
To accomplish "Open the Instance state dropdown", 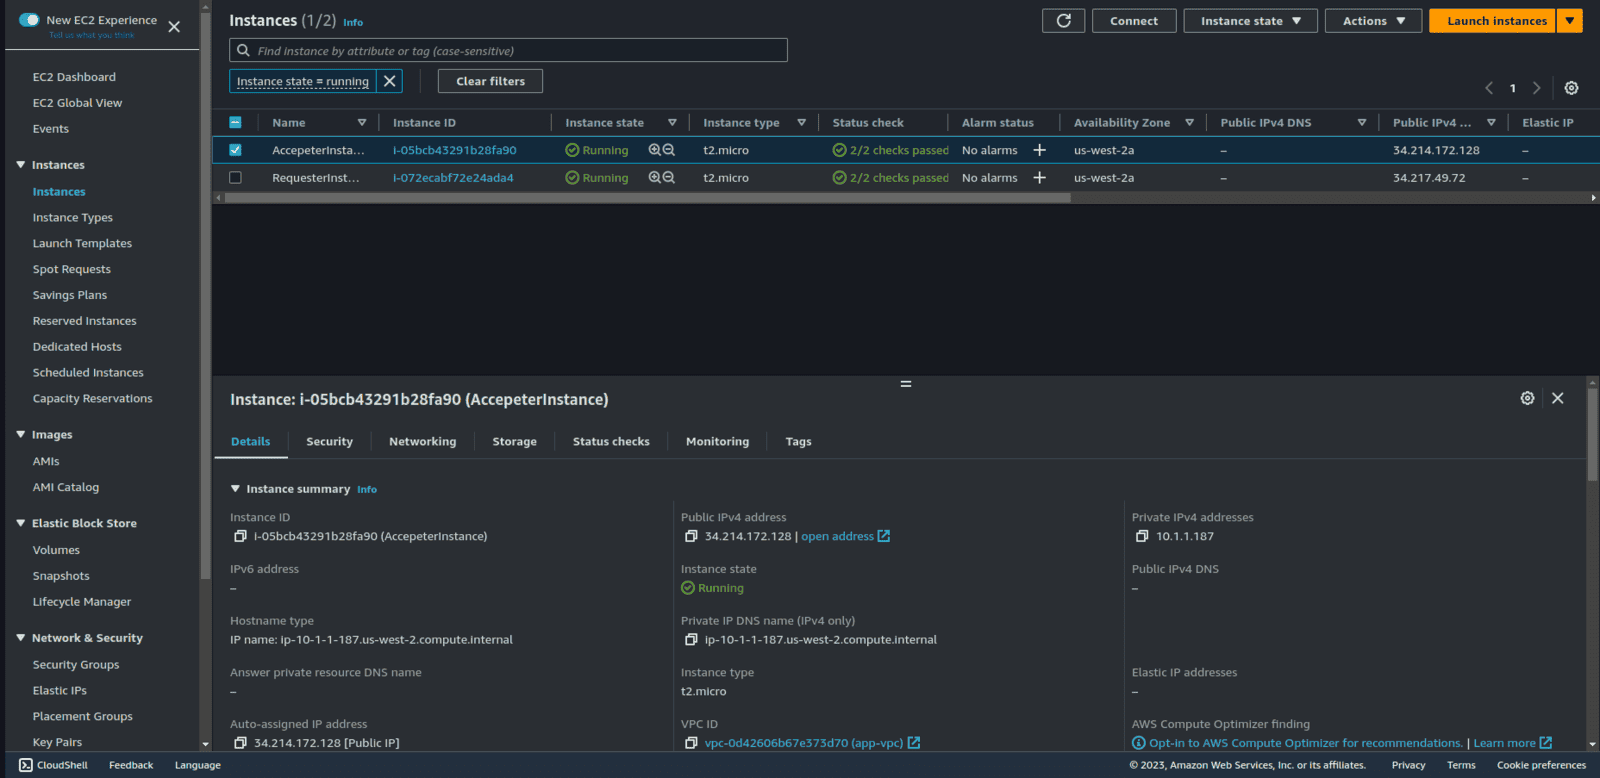I will tap(1250, 21).
